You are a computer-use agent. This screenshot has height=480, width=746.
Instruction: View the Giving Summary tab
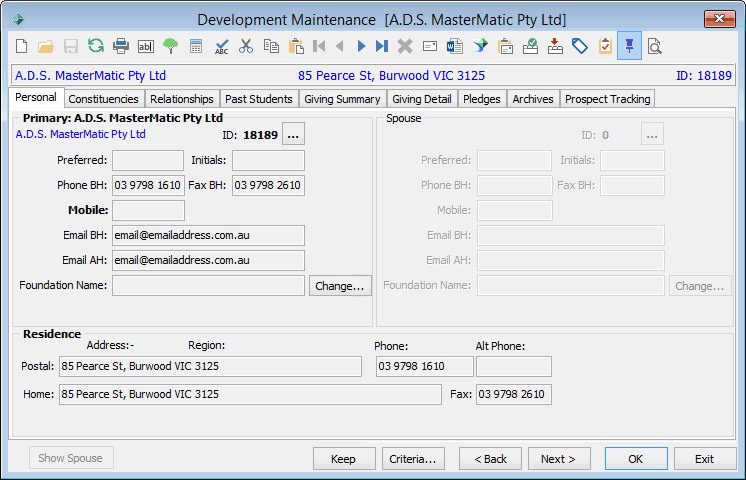[342, 99]
